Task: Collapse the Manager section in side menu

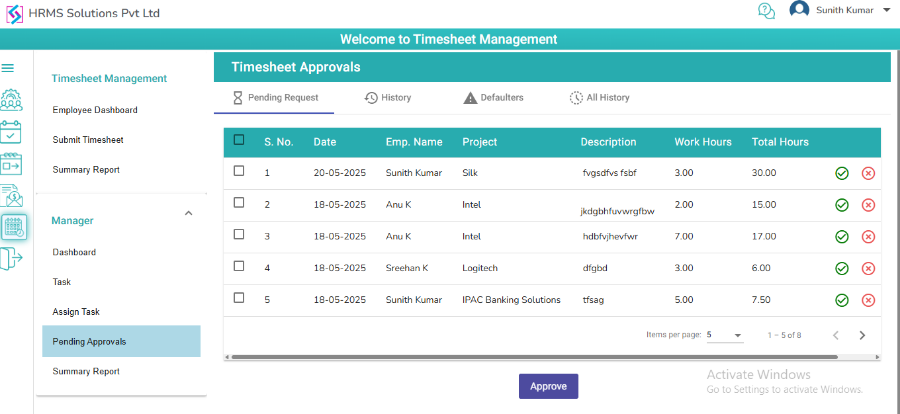Action: click(x=188, y=213)
